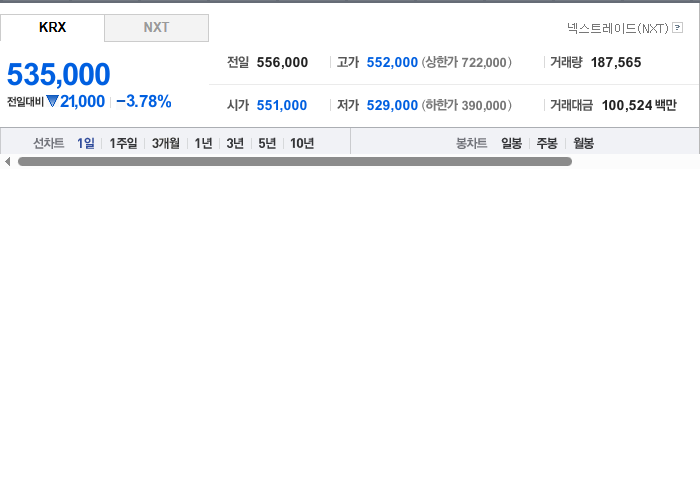Click the 넥스트레이드(NXT) label
700x490 pixels.
(618, 28)
